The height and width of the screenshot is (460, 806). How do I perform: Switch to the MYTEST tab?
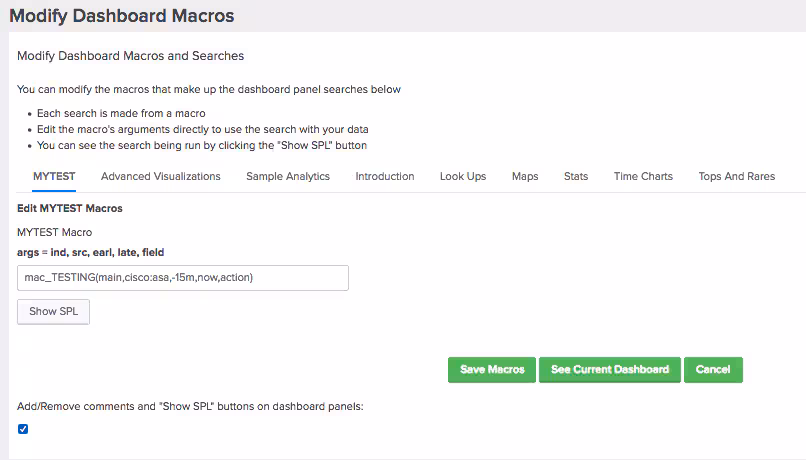(x=54, y=176)
